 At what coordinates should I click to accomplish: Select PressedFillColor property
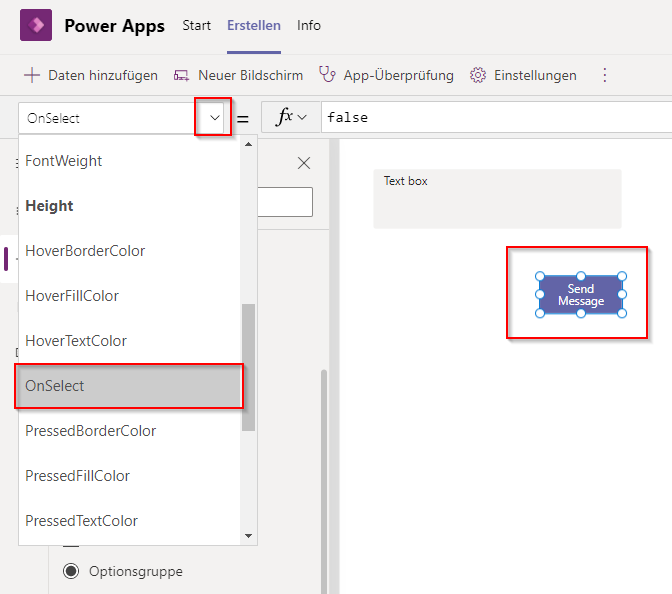[129, 476]
